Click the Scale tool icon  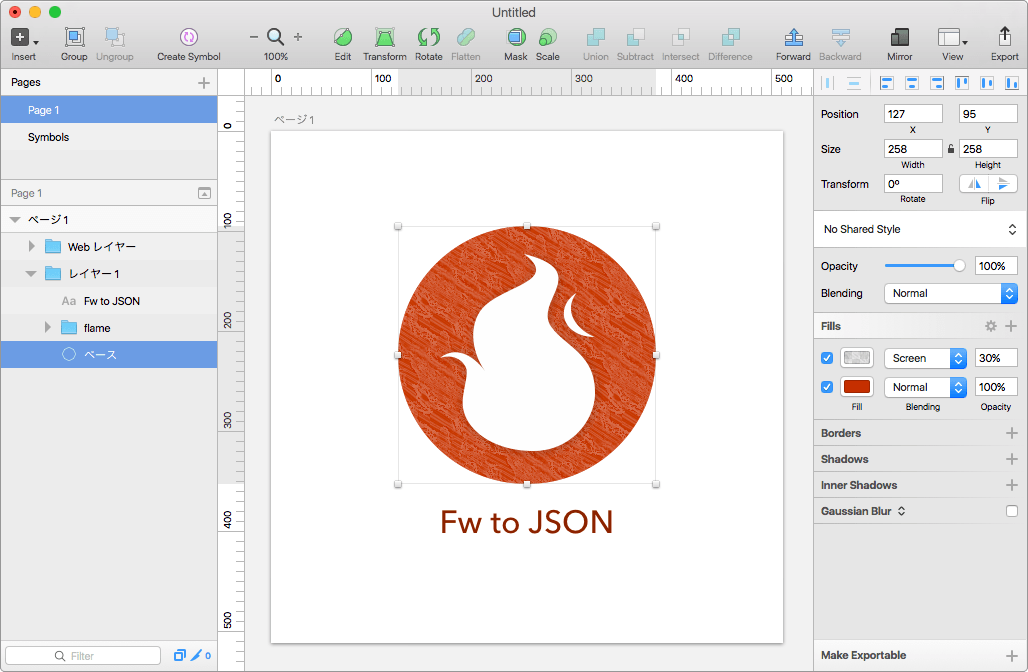(547, 38)
